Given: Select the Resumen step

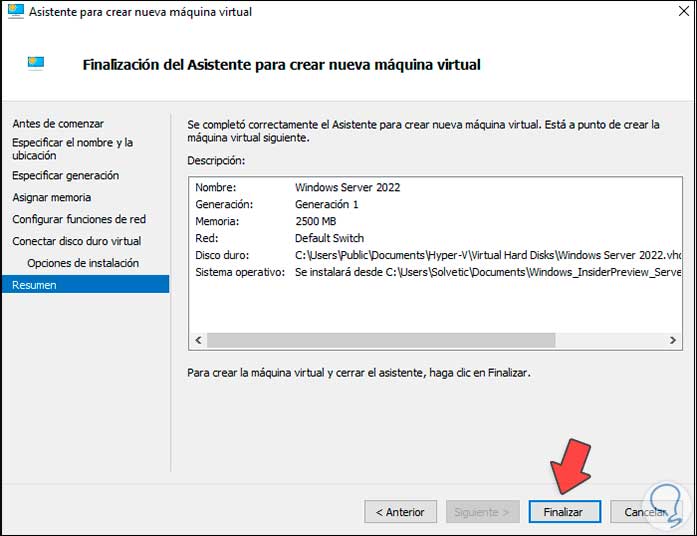Looking at the screenshot, I should (x=34, y=285).
